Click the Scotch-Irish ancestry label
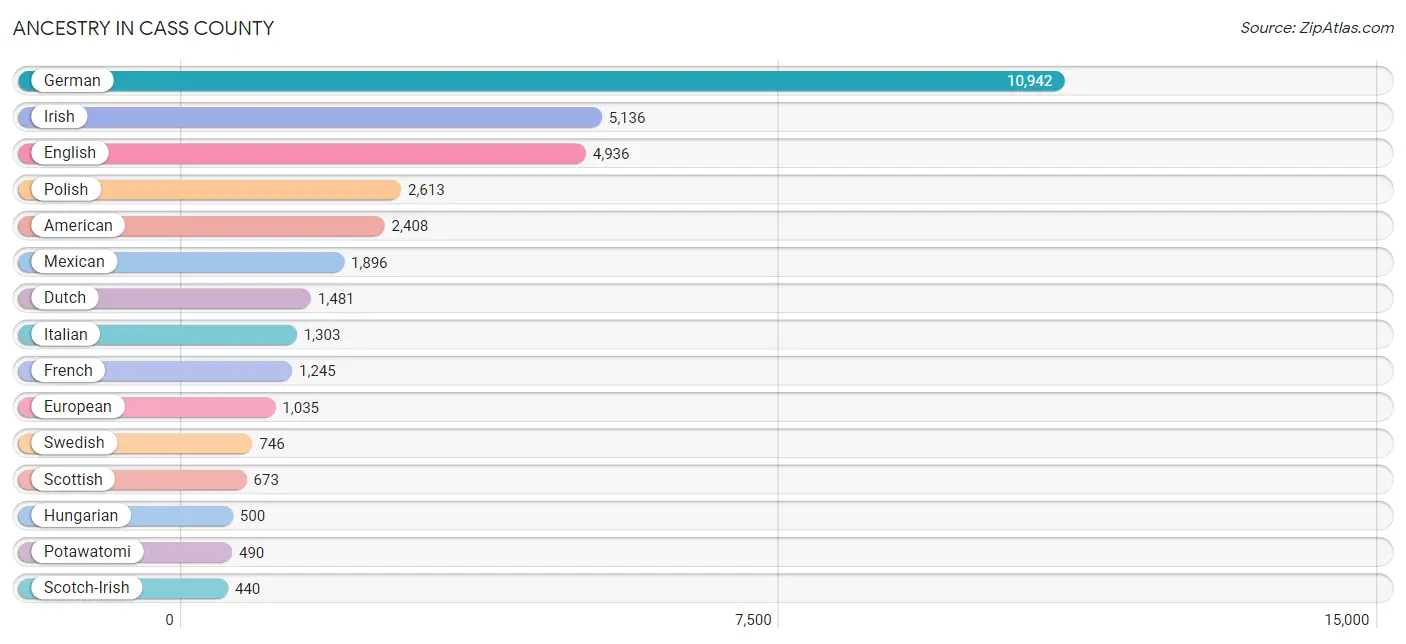1406x644 pixels. (x=87, y=587)
